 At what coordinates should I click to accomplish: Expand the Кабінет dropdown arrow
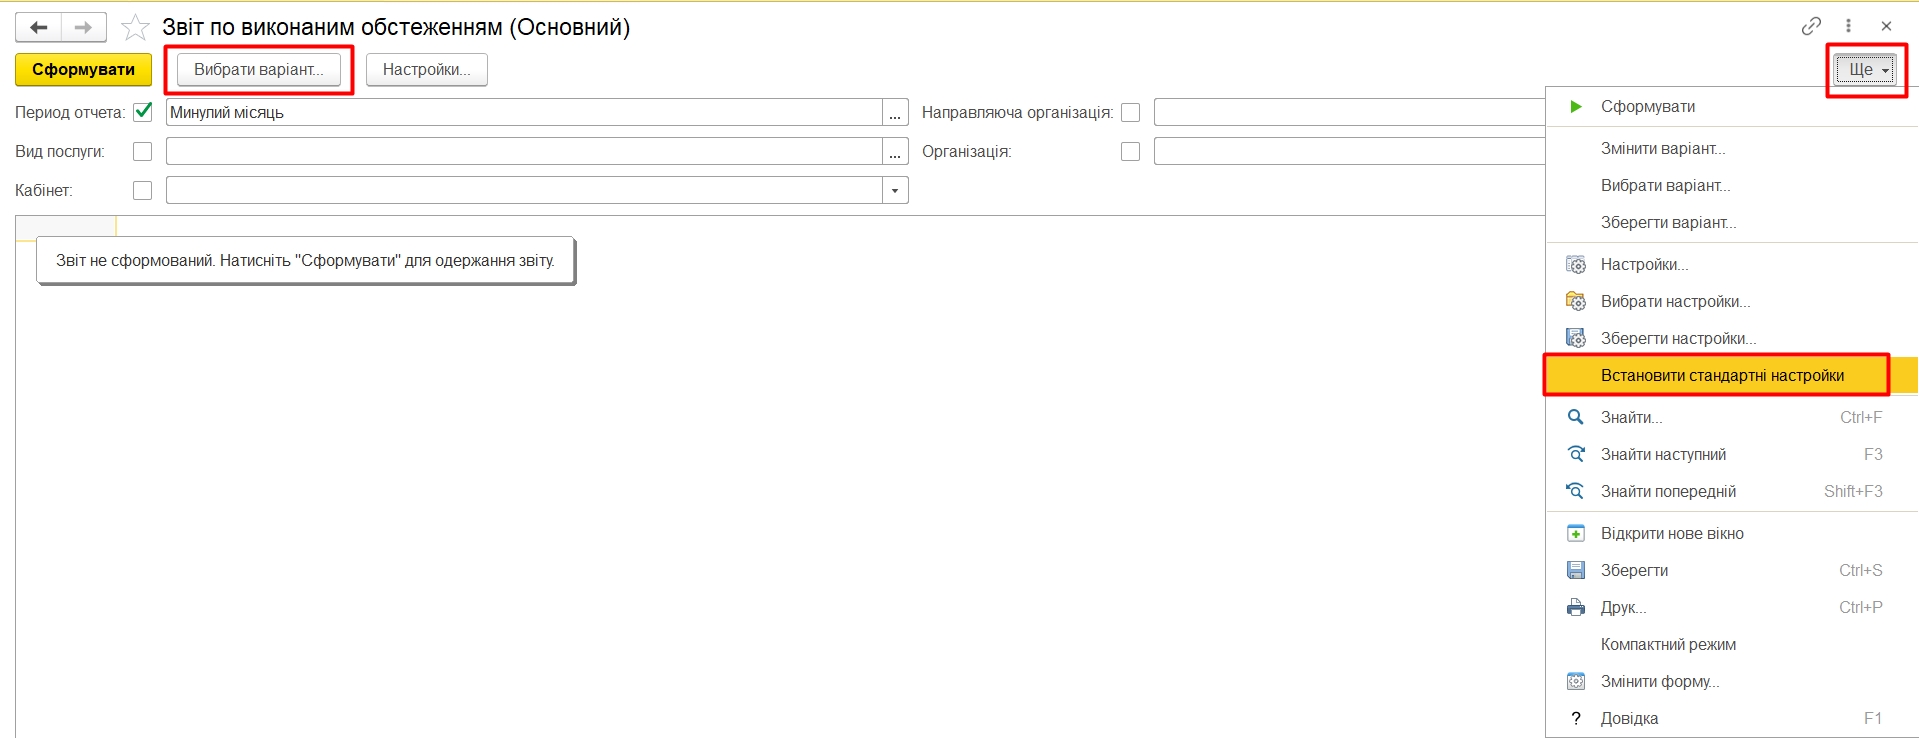pyautogui.click(x=895, y=190)
